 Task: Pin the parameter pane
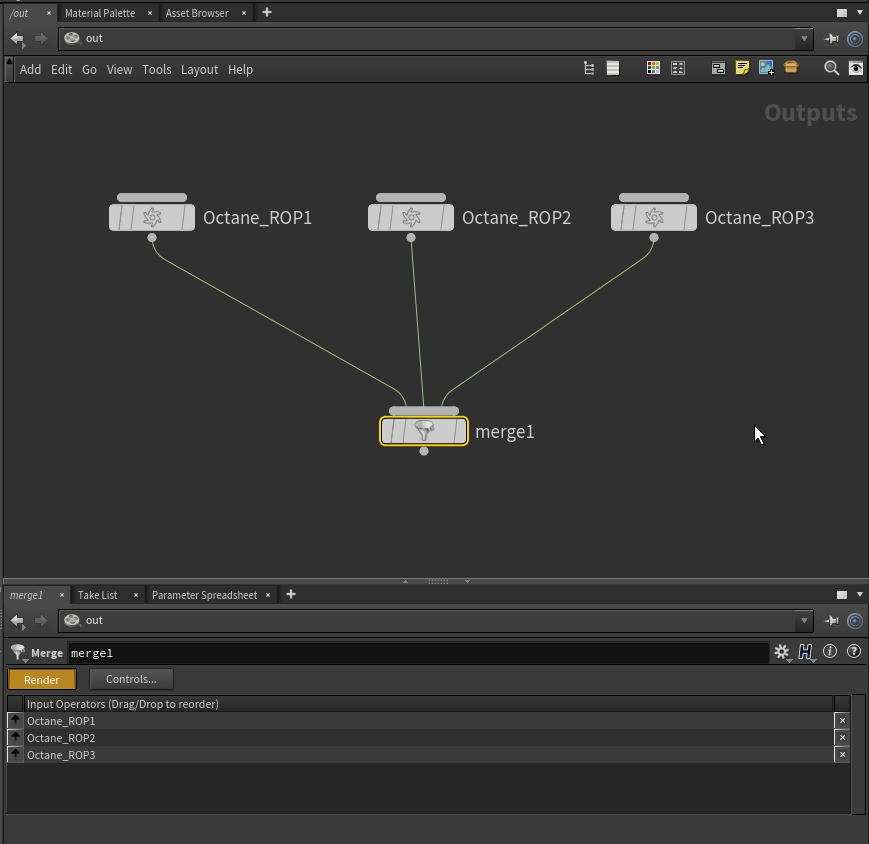tap(831, 621)
